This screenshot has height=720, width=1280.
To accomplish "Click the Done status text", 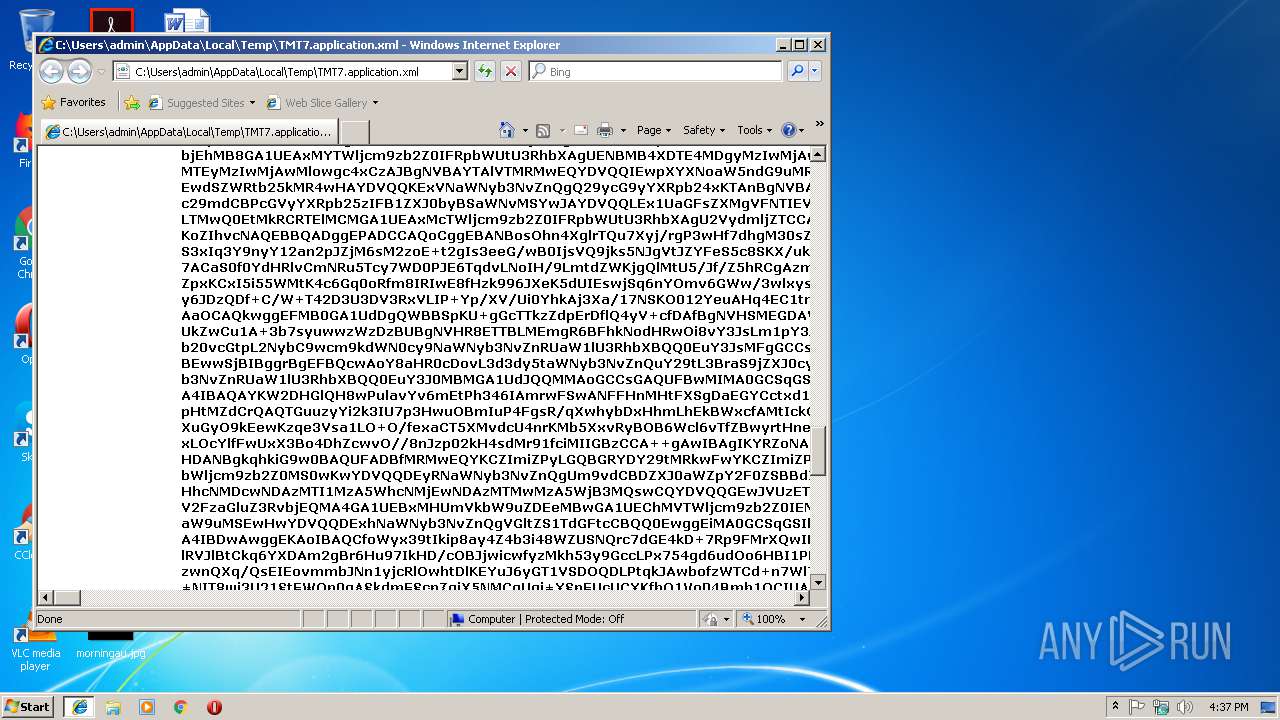I will coord(49,619).
